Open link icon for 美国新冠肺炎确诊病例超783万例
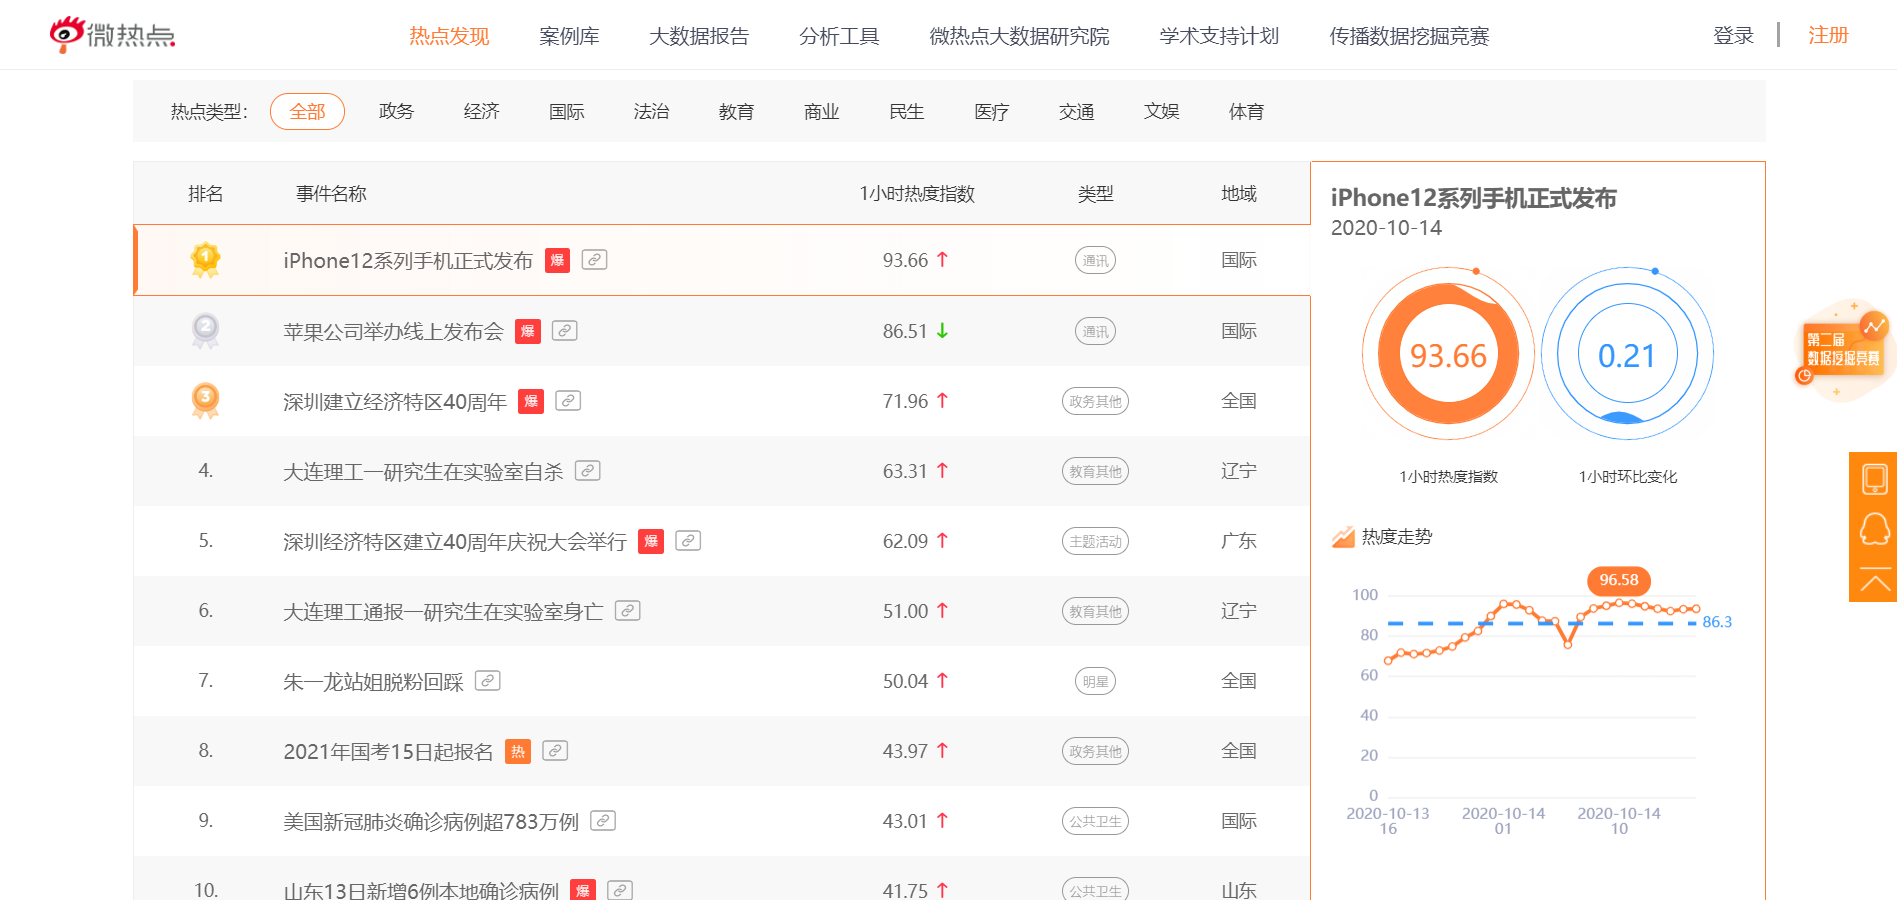The width and height of the screenshot is (1897, 900). pos(603,820)
